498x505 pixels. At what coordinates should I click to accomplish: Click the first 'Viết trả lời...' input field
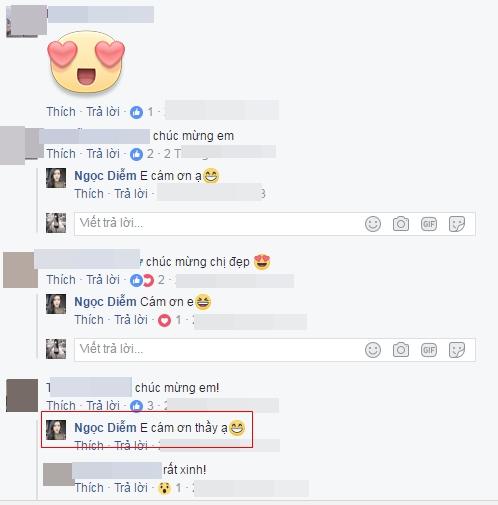pos(275,224)
